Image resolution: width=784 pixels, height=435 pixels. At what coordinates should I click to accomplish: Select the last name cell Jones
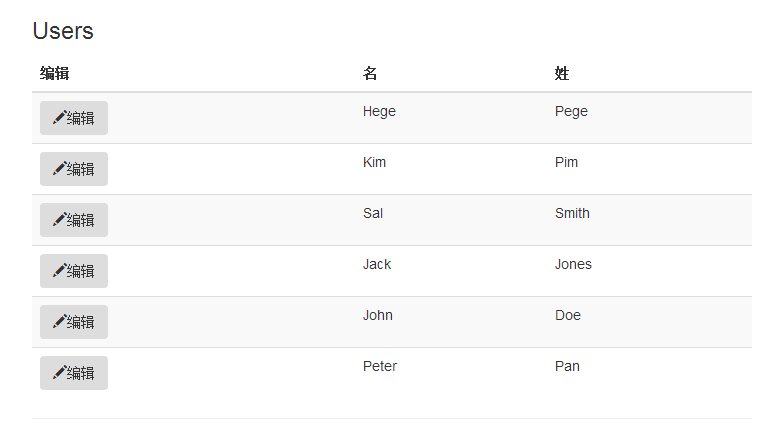[573, 264]
